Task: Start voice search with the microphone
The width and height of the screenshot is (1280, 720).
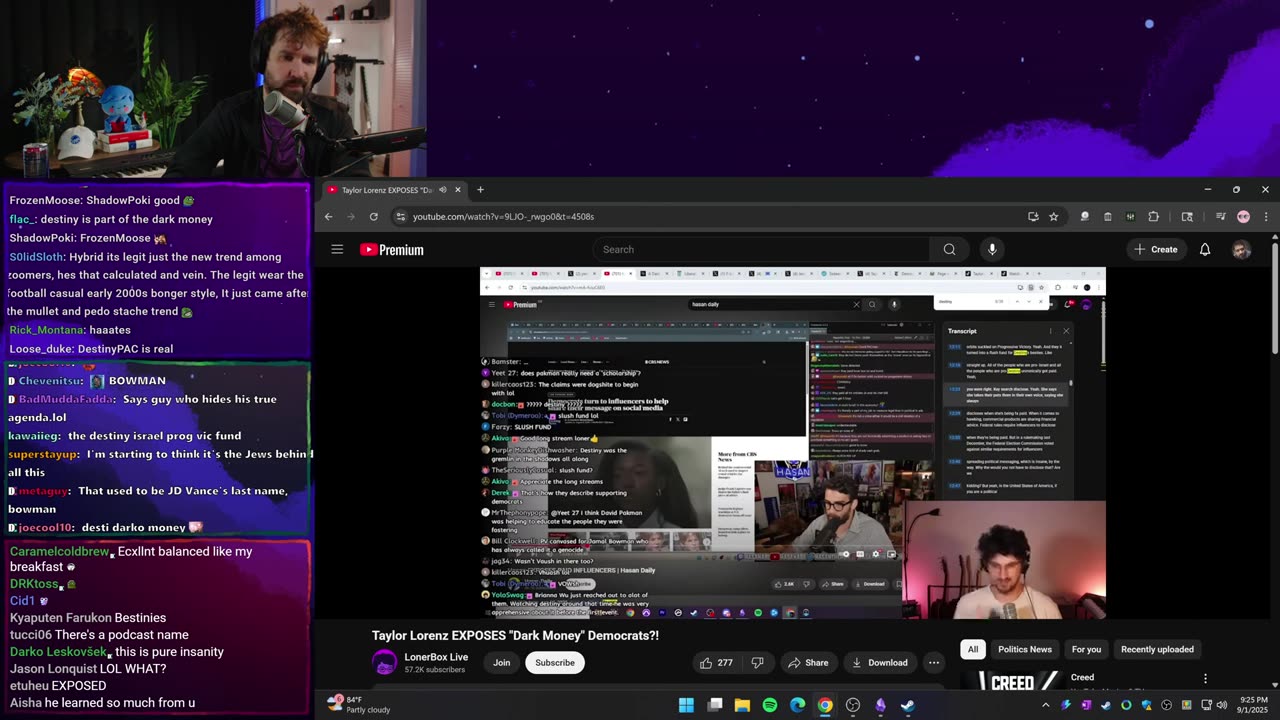Action: point(992,249)
